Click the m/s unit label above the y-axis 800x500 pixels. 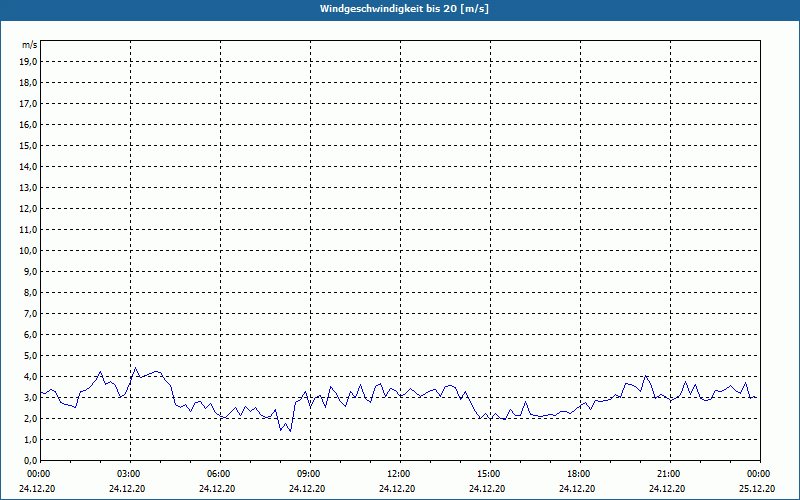(30, 45)
